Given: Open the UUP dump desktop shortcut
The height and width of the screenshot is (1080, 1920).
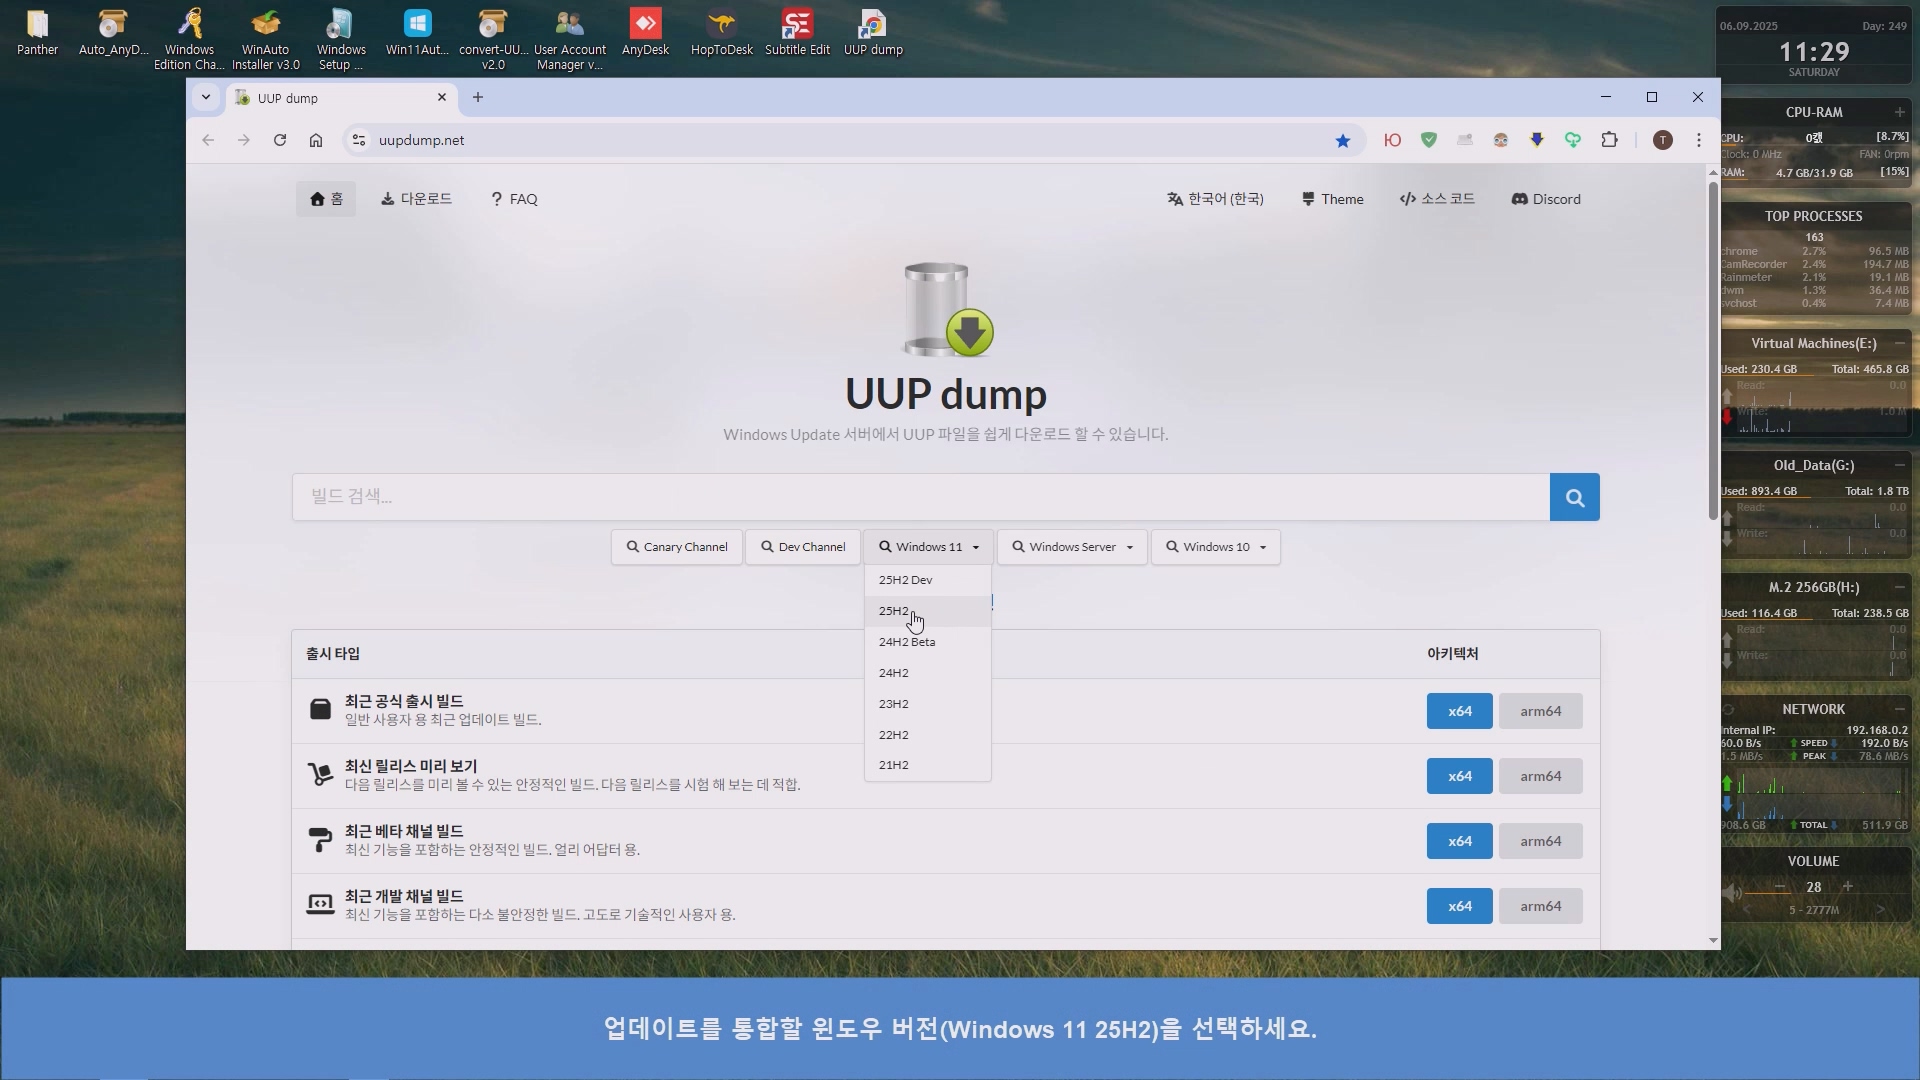Looking at the screenshot, I should pos(873,33).
